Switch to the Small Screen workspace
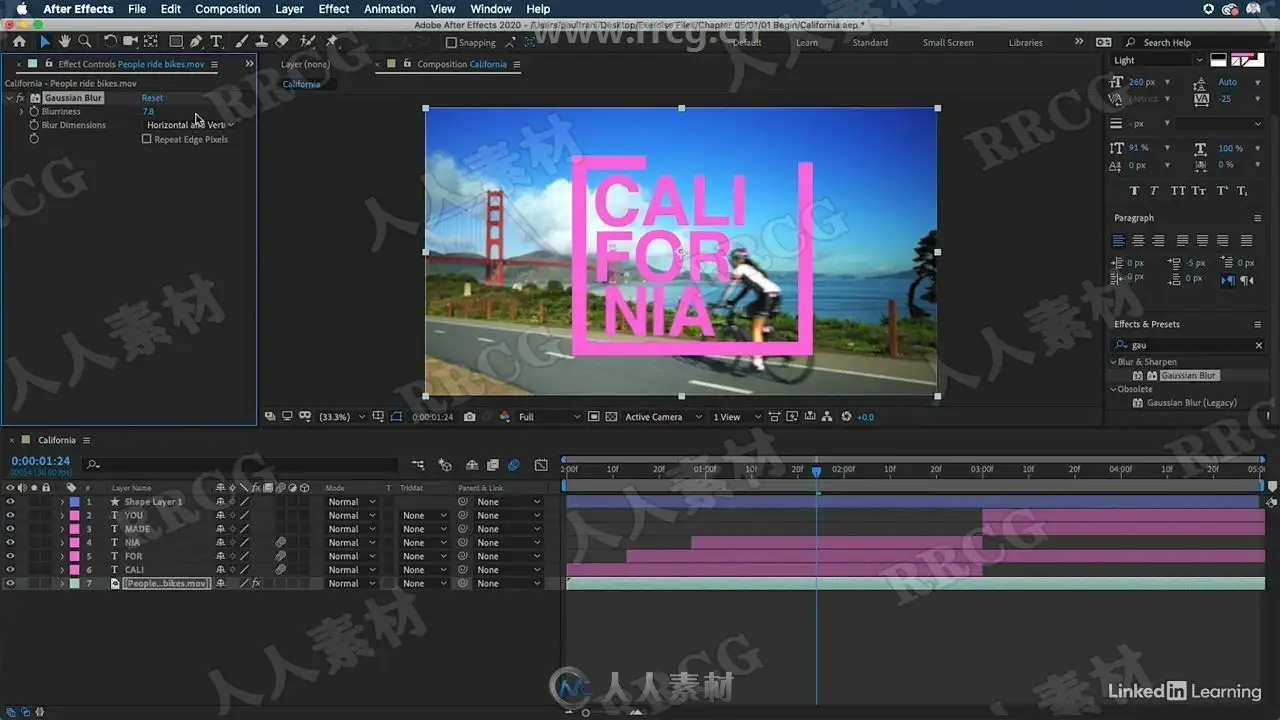Viewport: 1280px width, 720px height. (947, 43)
